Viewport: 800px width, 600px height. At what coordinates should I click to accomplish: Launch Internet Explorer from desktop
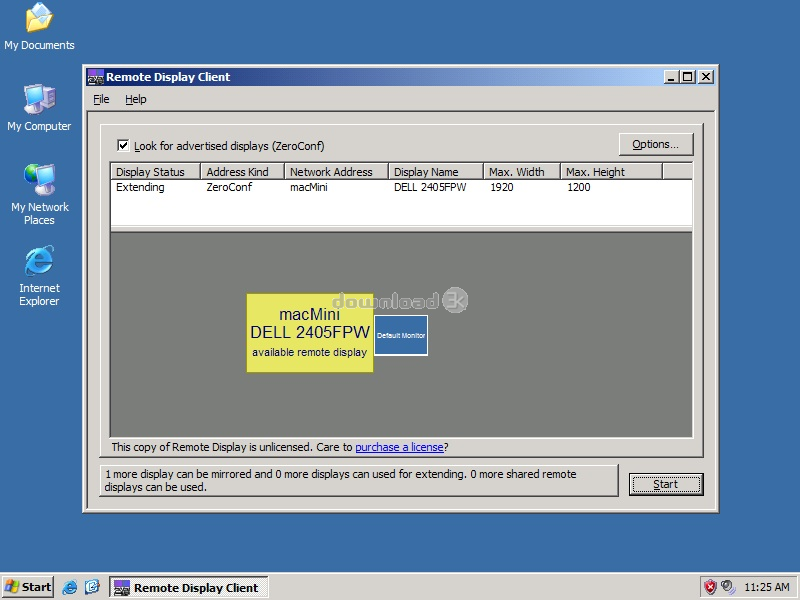click(x=39, y=276)
